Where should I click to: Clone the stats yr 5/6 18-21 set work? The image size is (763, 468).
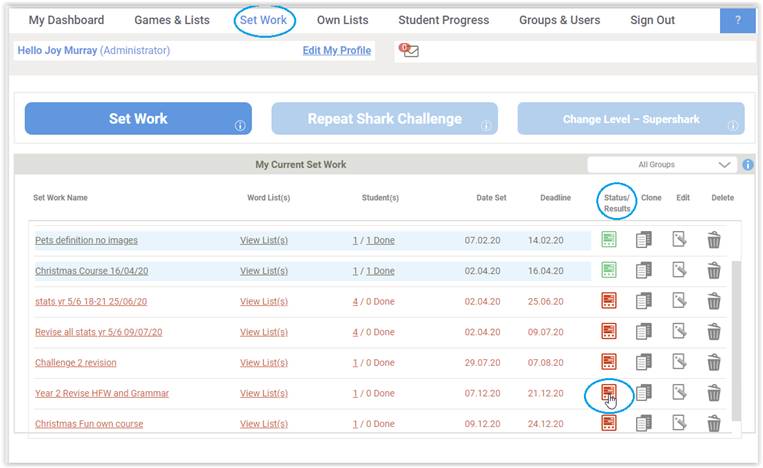coord(644,301)
